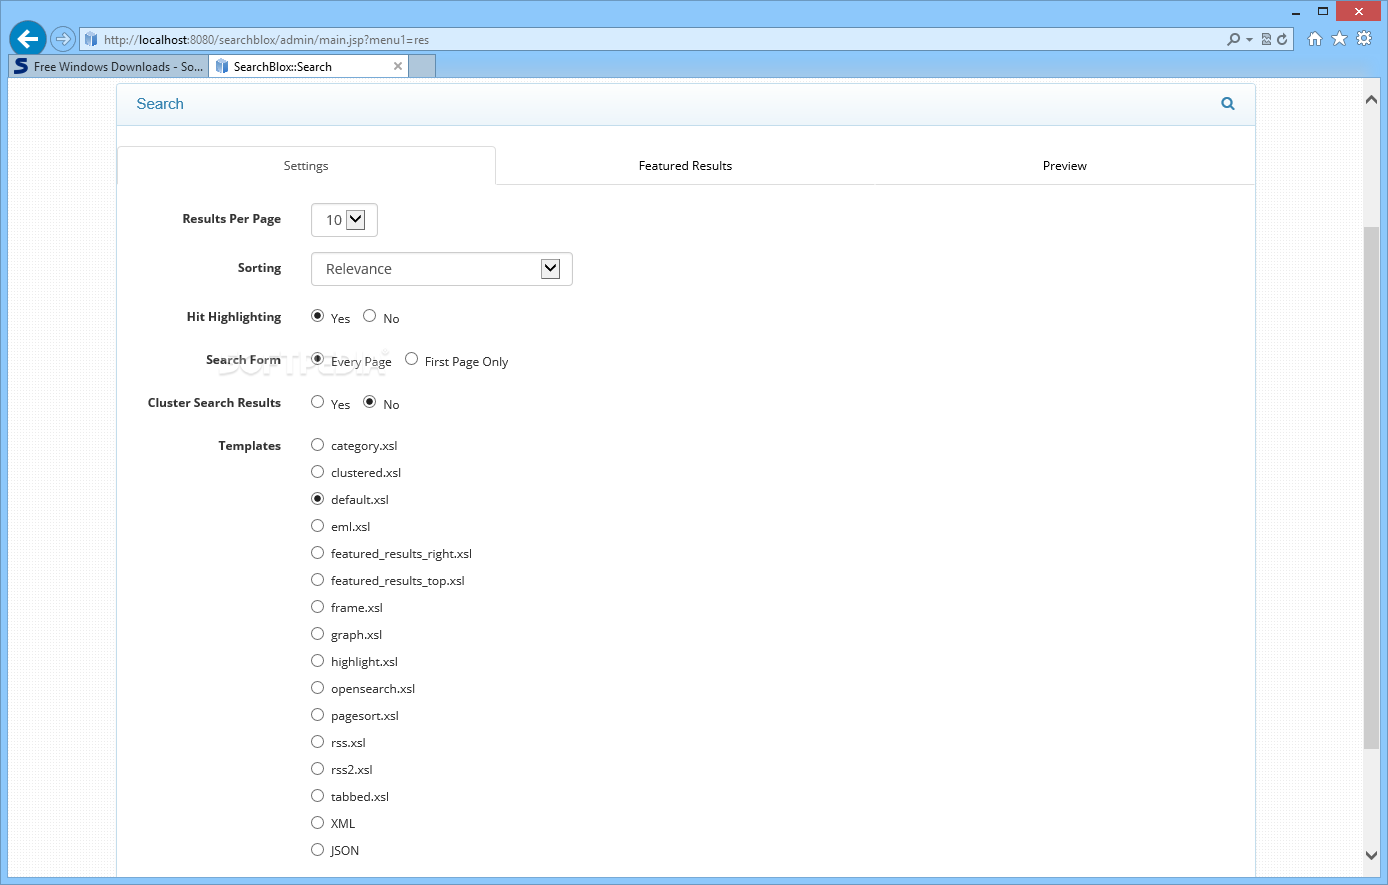Choose eml.xsl template
1388x885 pixels.
point(317,526)
